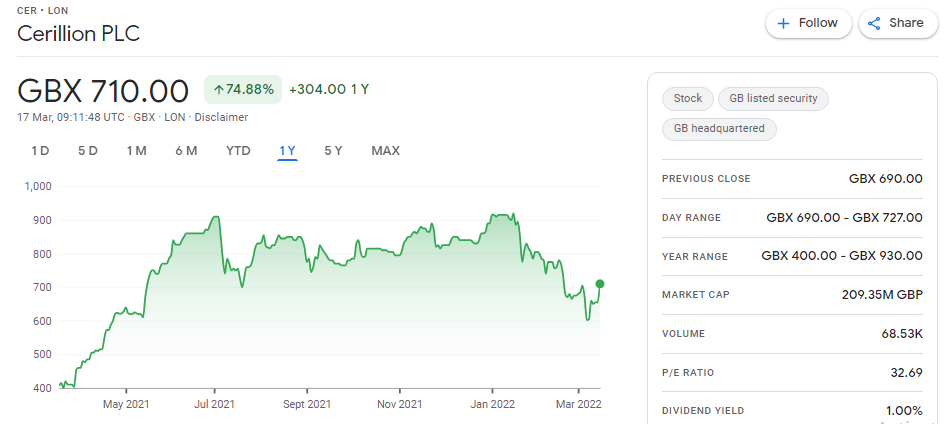Click the PREVIOUS CLOSE label

[706, 179]
